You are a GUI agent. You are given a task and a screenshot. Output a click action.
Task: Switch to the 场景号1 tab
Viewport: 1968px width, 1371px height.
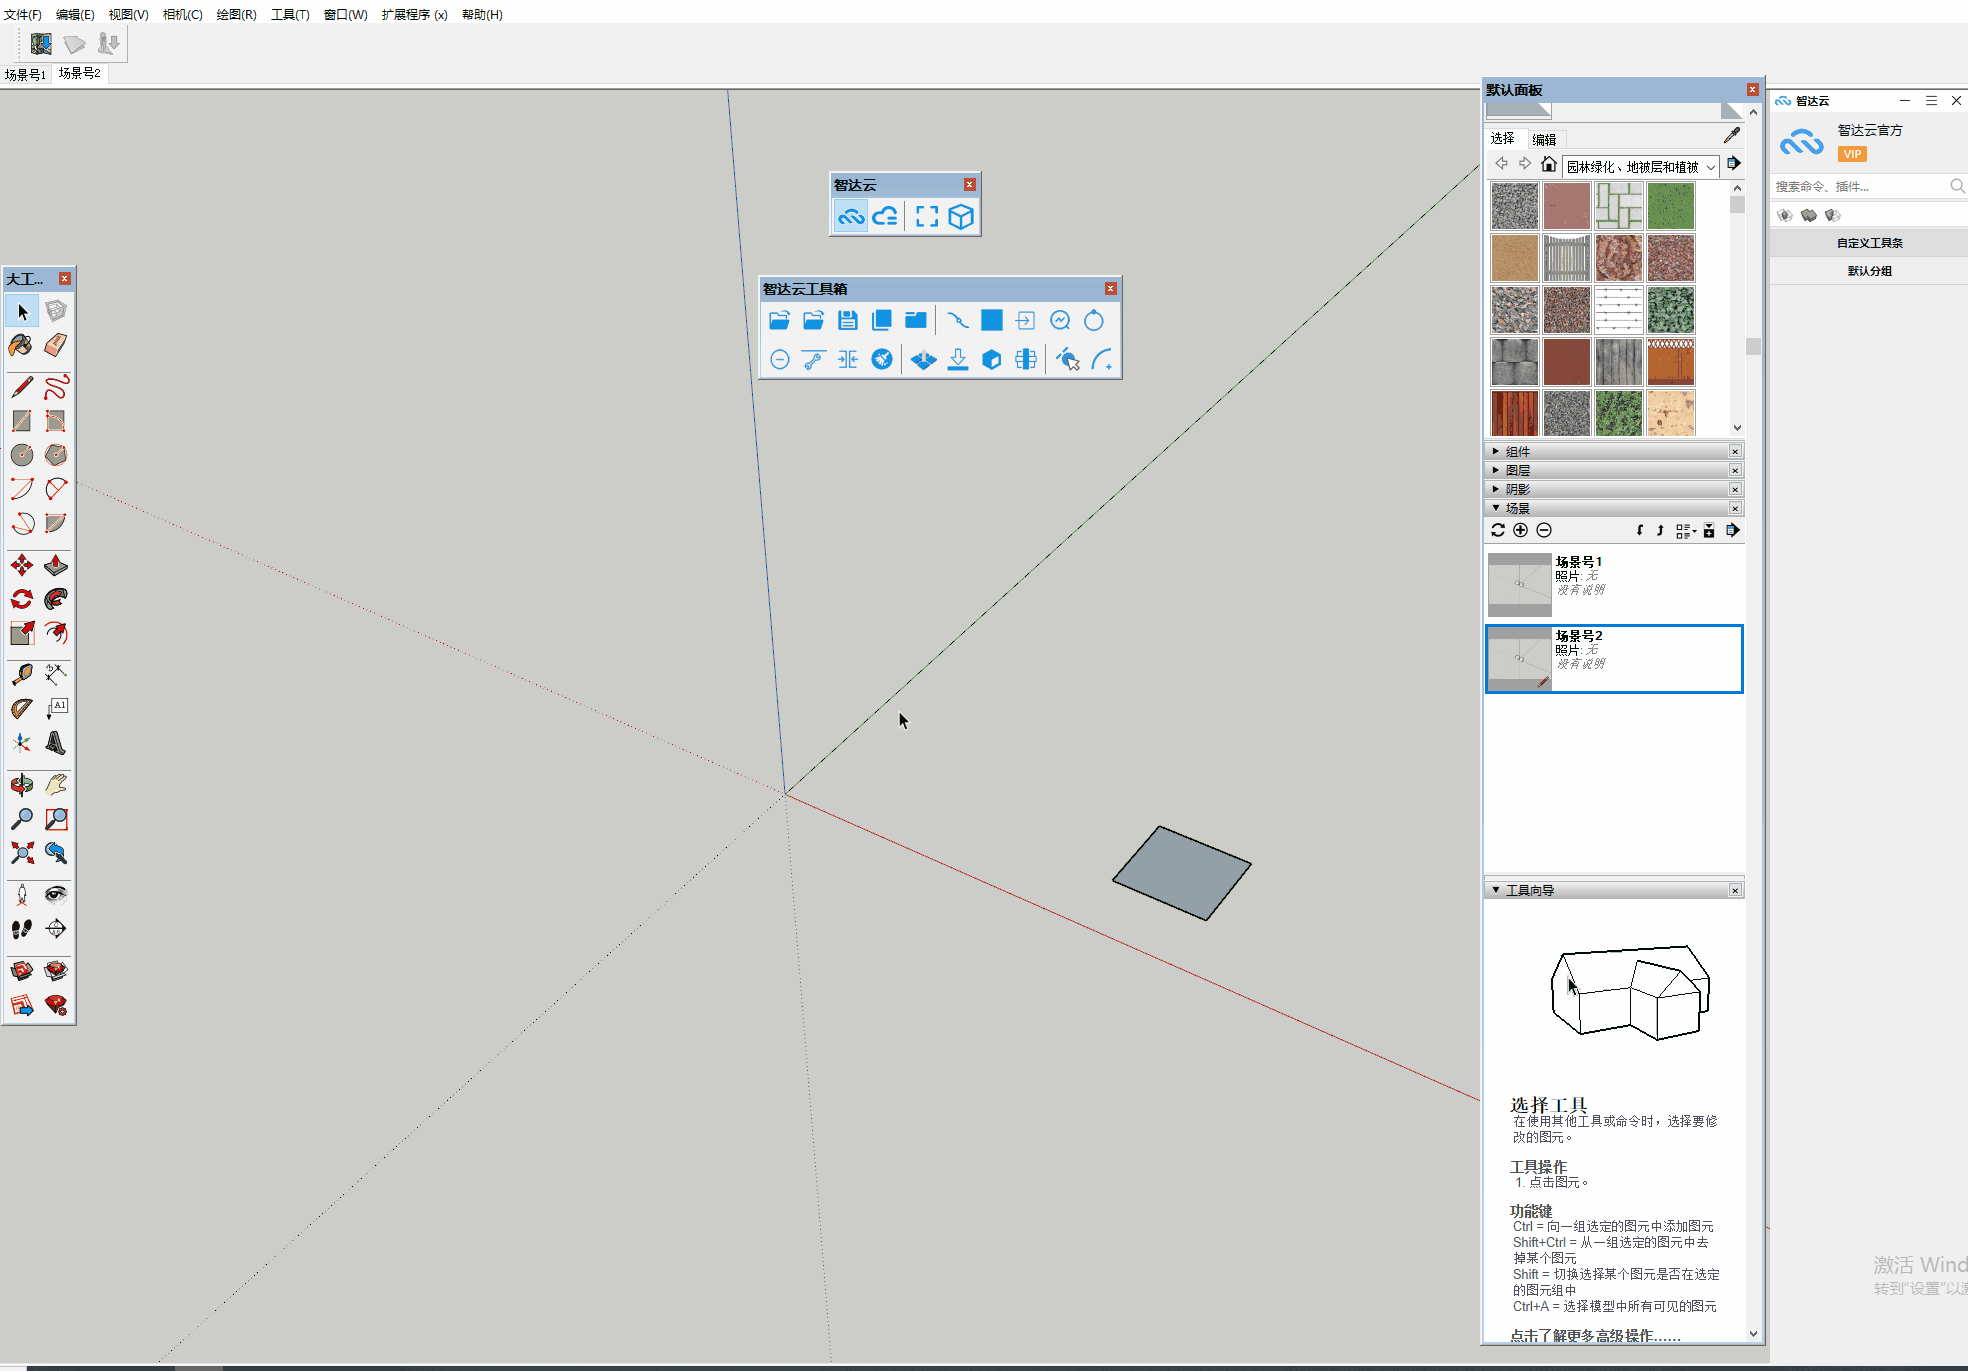[x=25, y=74]
